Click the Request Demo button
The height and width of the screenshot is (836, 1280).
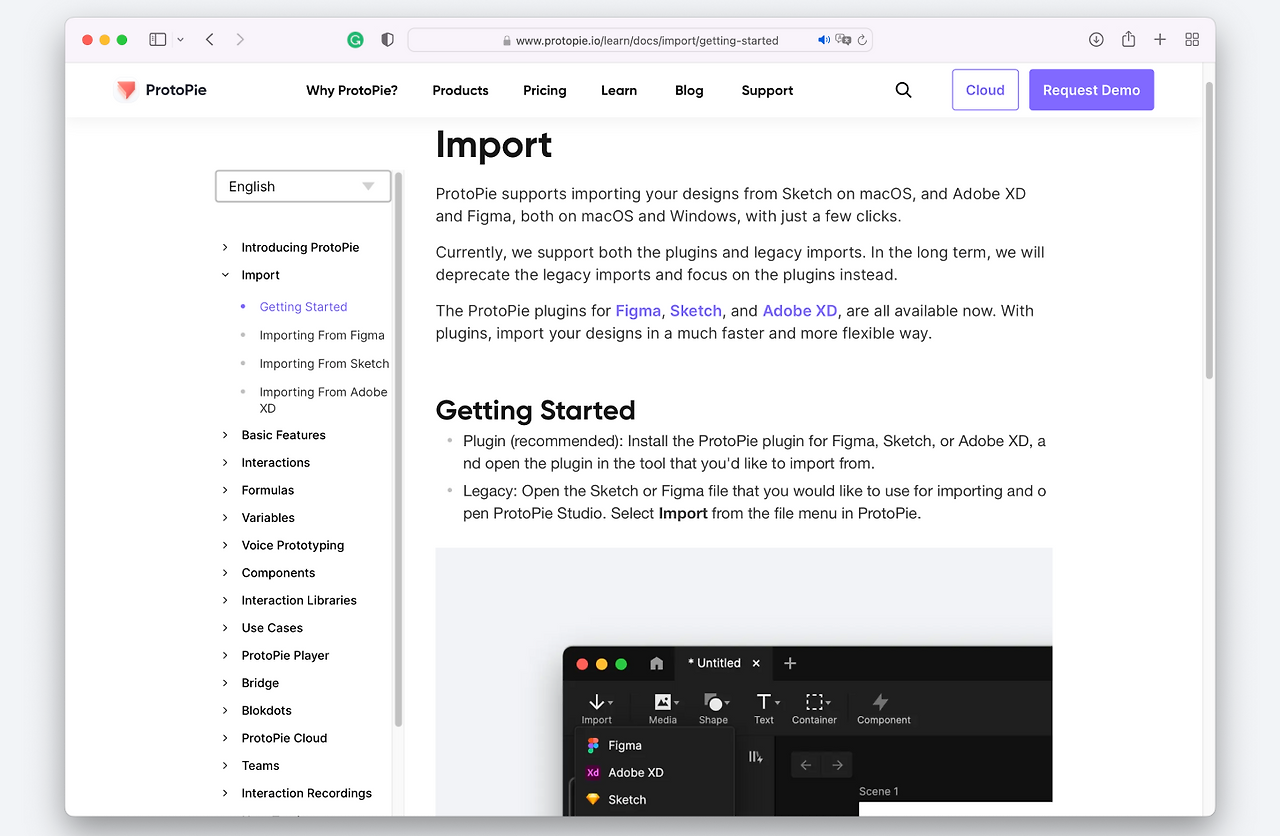[1091, 89]
